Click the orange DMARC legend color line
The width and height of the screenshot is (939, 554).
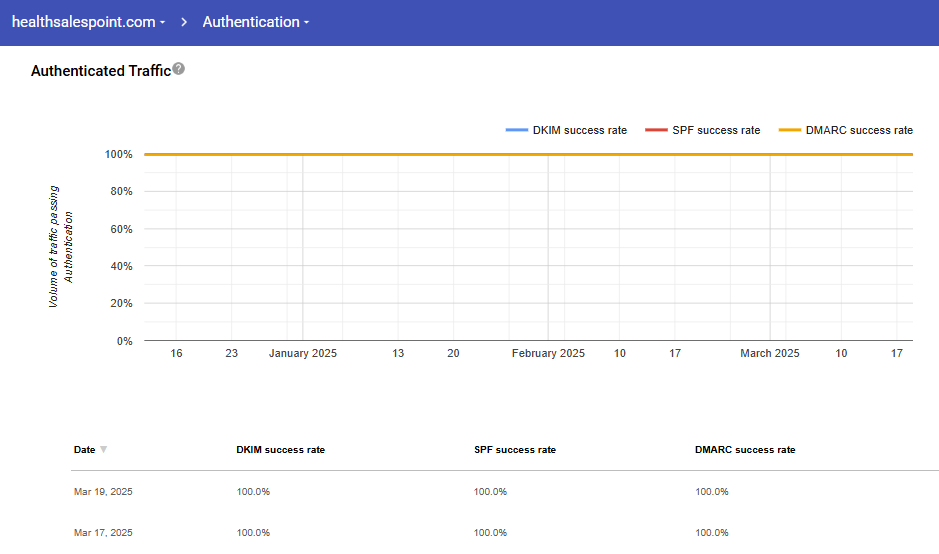(x=790, y=130)
